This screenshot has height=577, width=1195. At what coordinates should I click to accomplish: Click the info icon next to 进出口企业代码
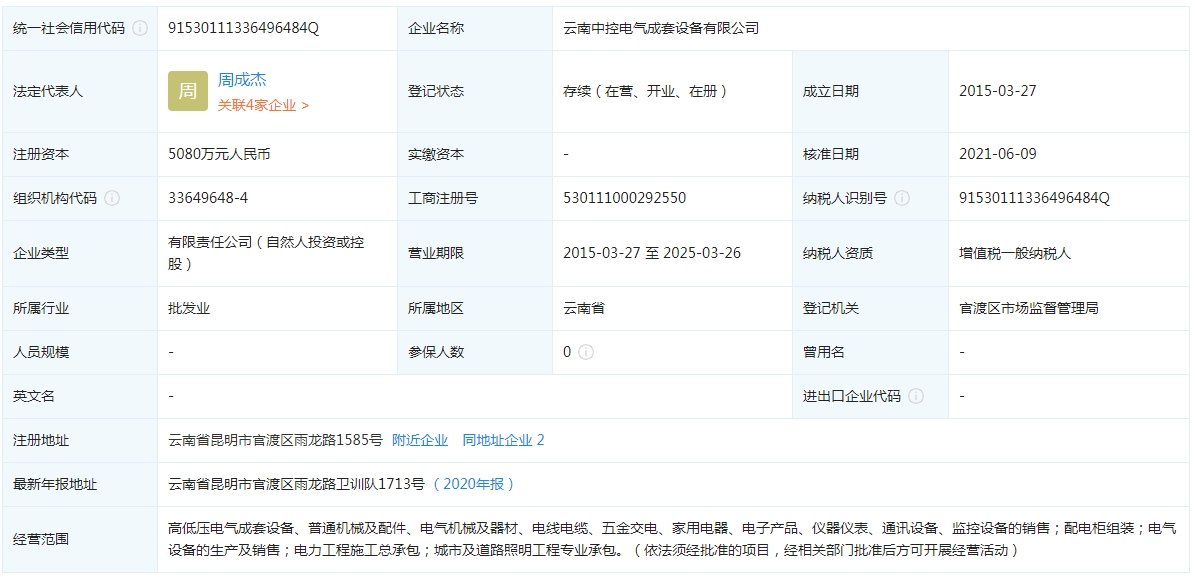point(916,396)
